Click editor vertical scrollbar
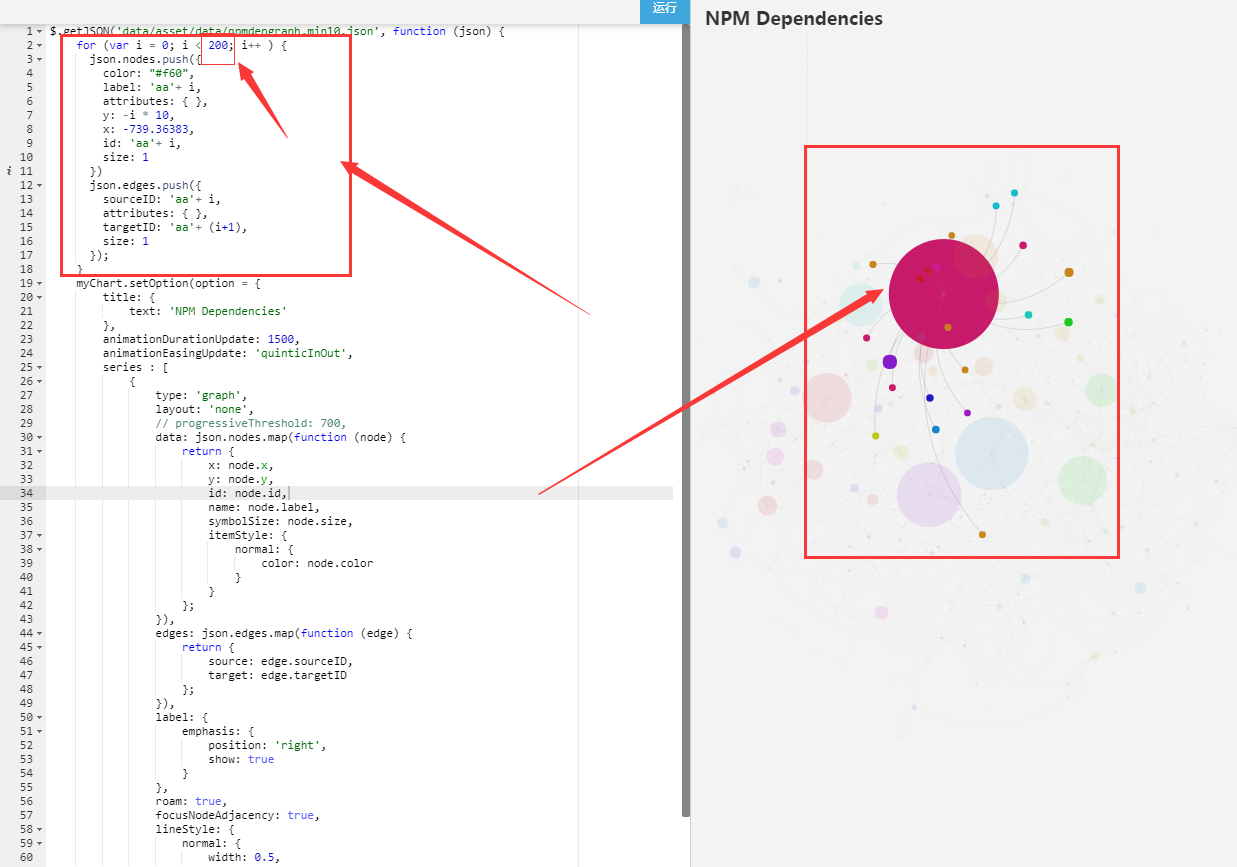The height and width of the screenshot is (867, 1237). pos(685,420)
